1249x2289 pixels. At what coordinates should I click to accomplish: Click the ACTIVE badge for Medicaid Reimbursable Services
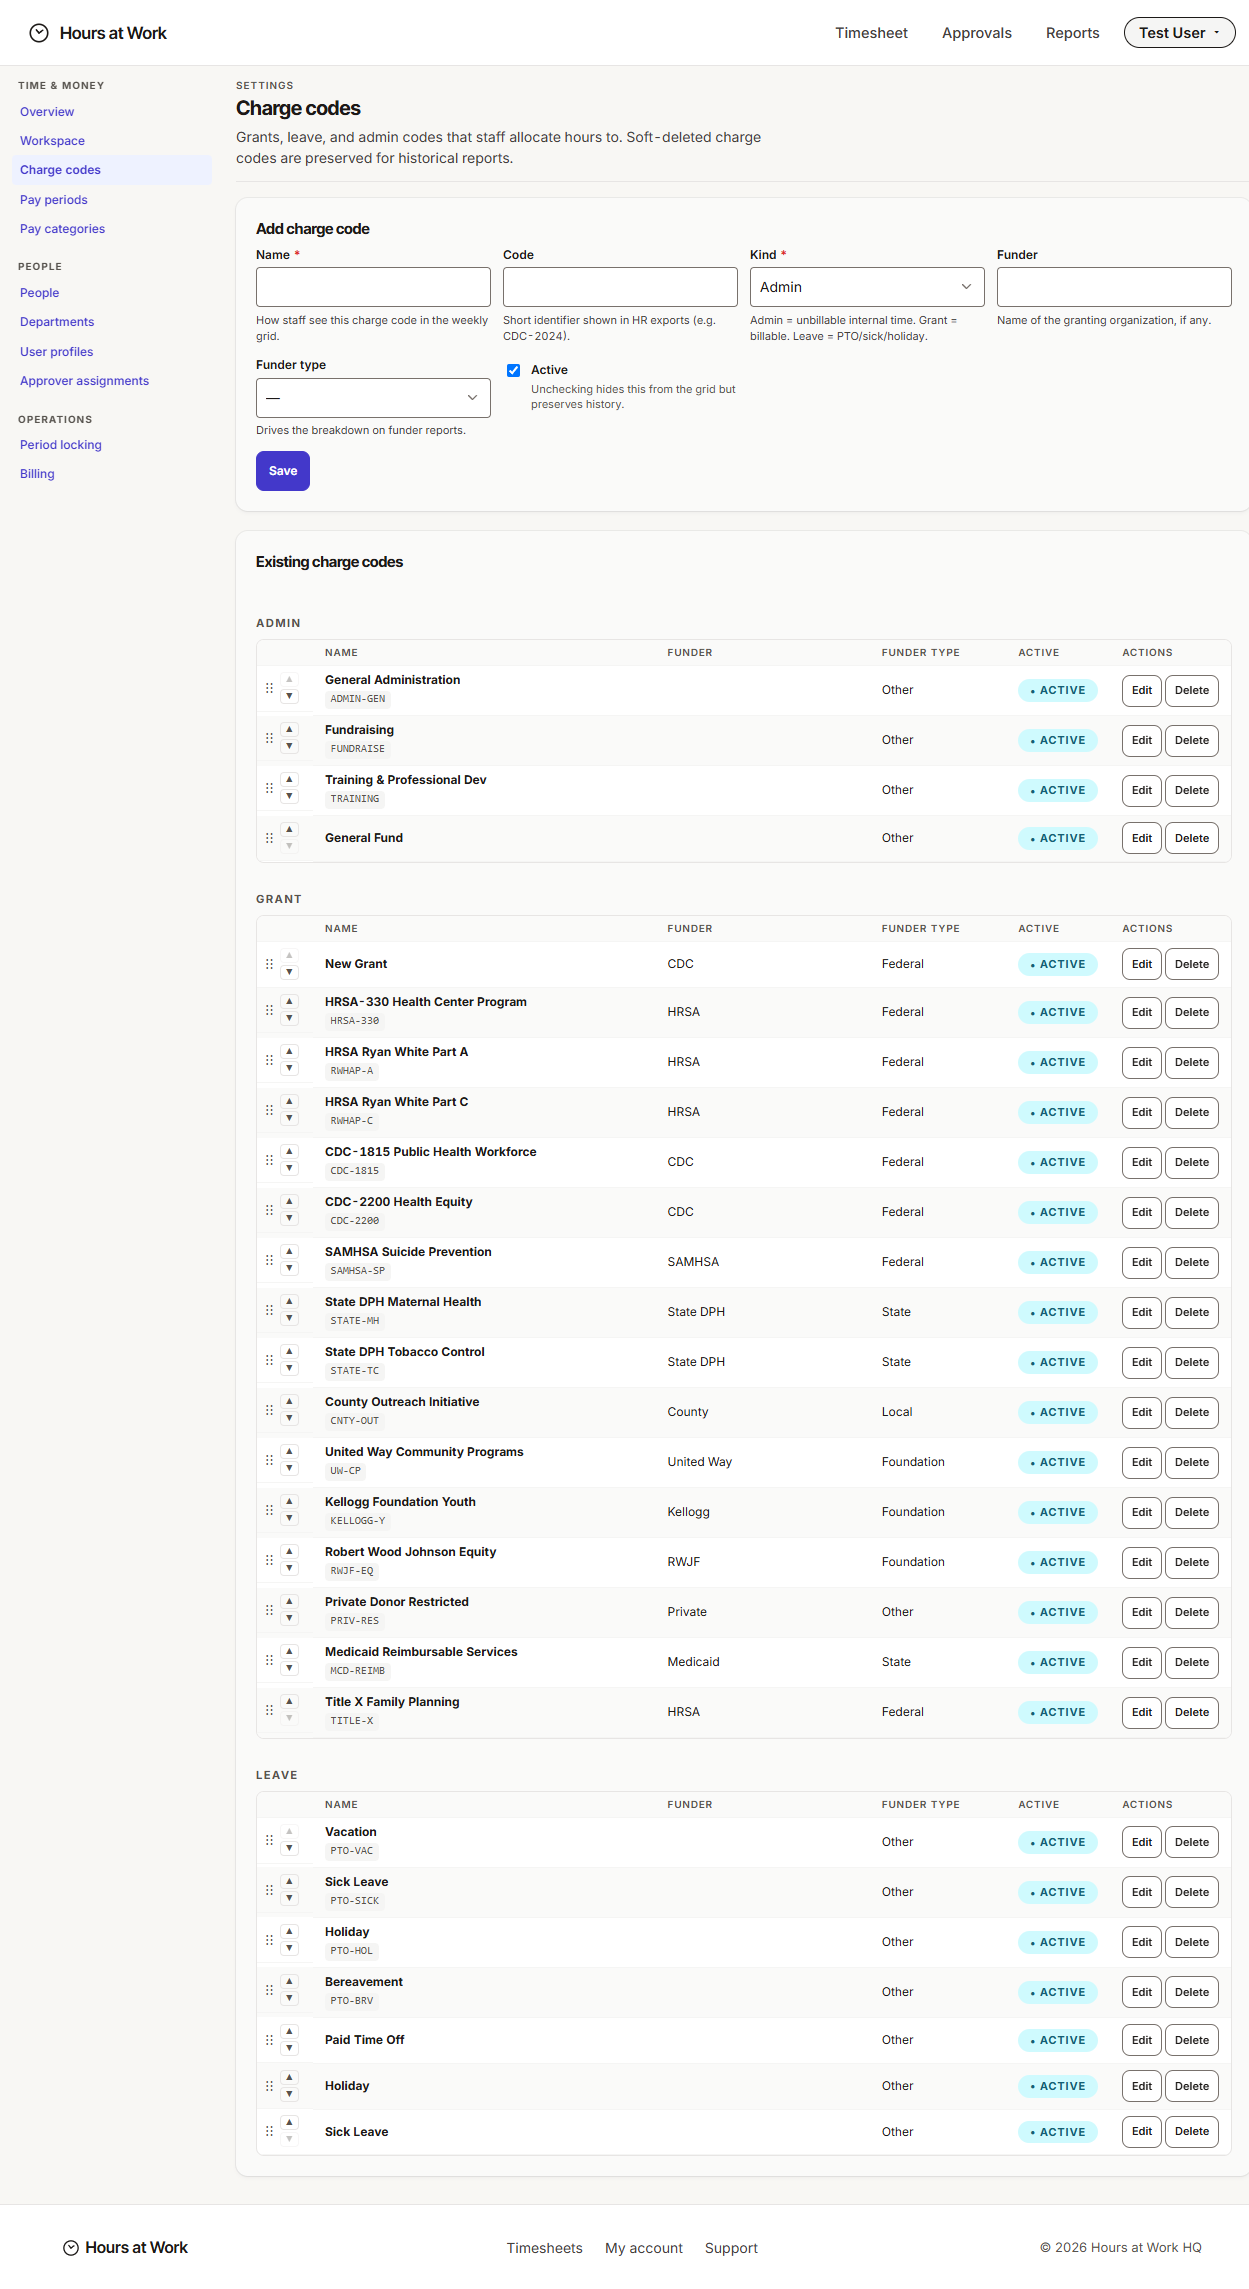pos(1058,1663)
